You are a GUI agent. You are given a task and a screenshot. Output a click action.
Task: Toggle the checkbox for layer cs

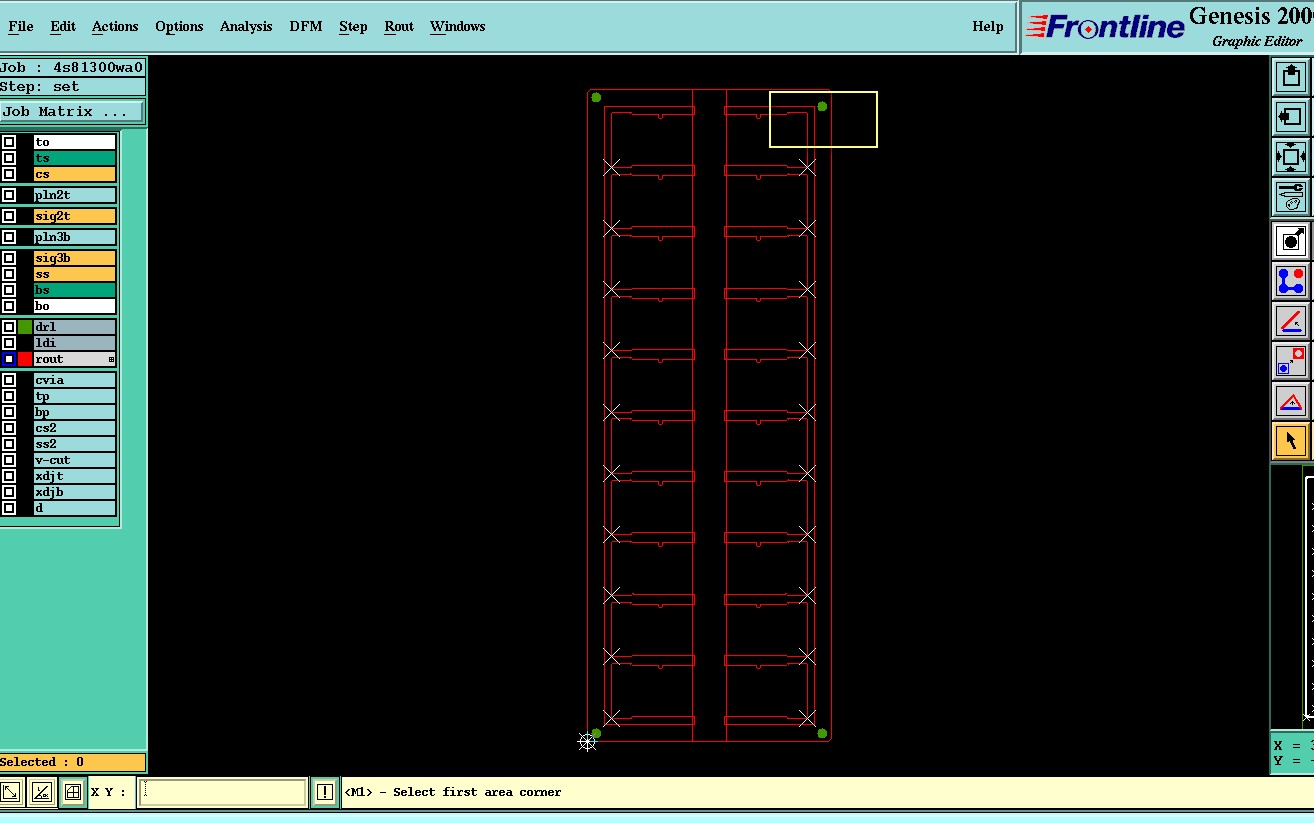pos(9,174)
